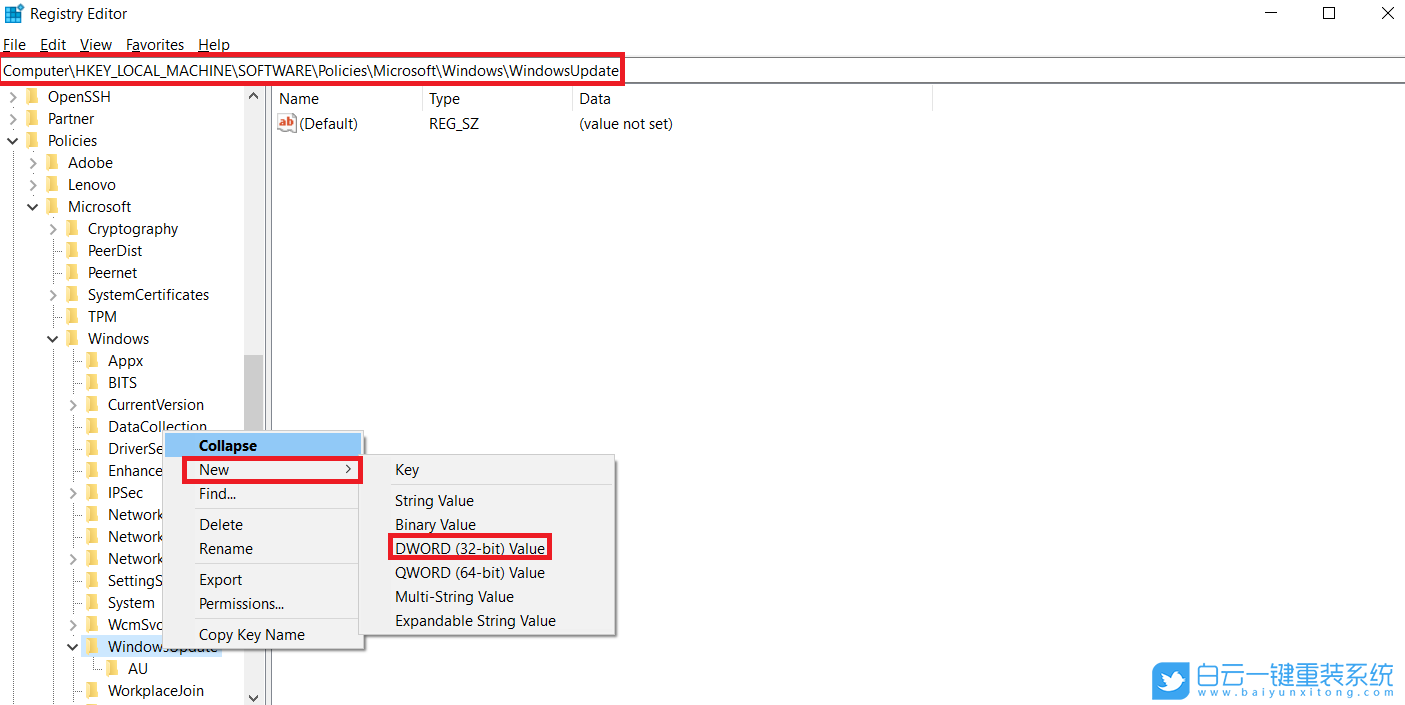This screenshot has width=1405, height=705.
Task: Select Permissions... in context menu
Action: pos(241,604)
